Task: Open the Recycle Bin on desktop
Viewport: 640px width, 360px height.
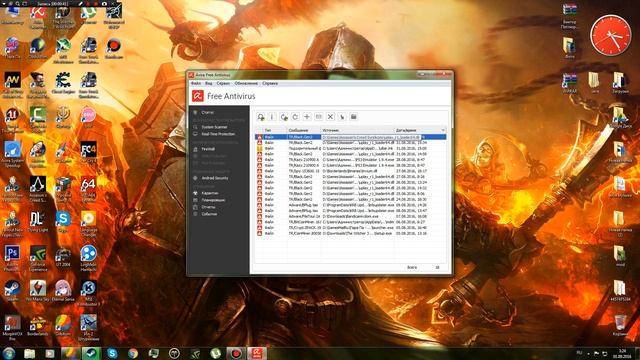Action: click(620, 325)
